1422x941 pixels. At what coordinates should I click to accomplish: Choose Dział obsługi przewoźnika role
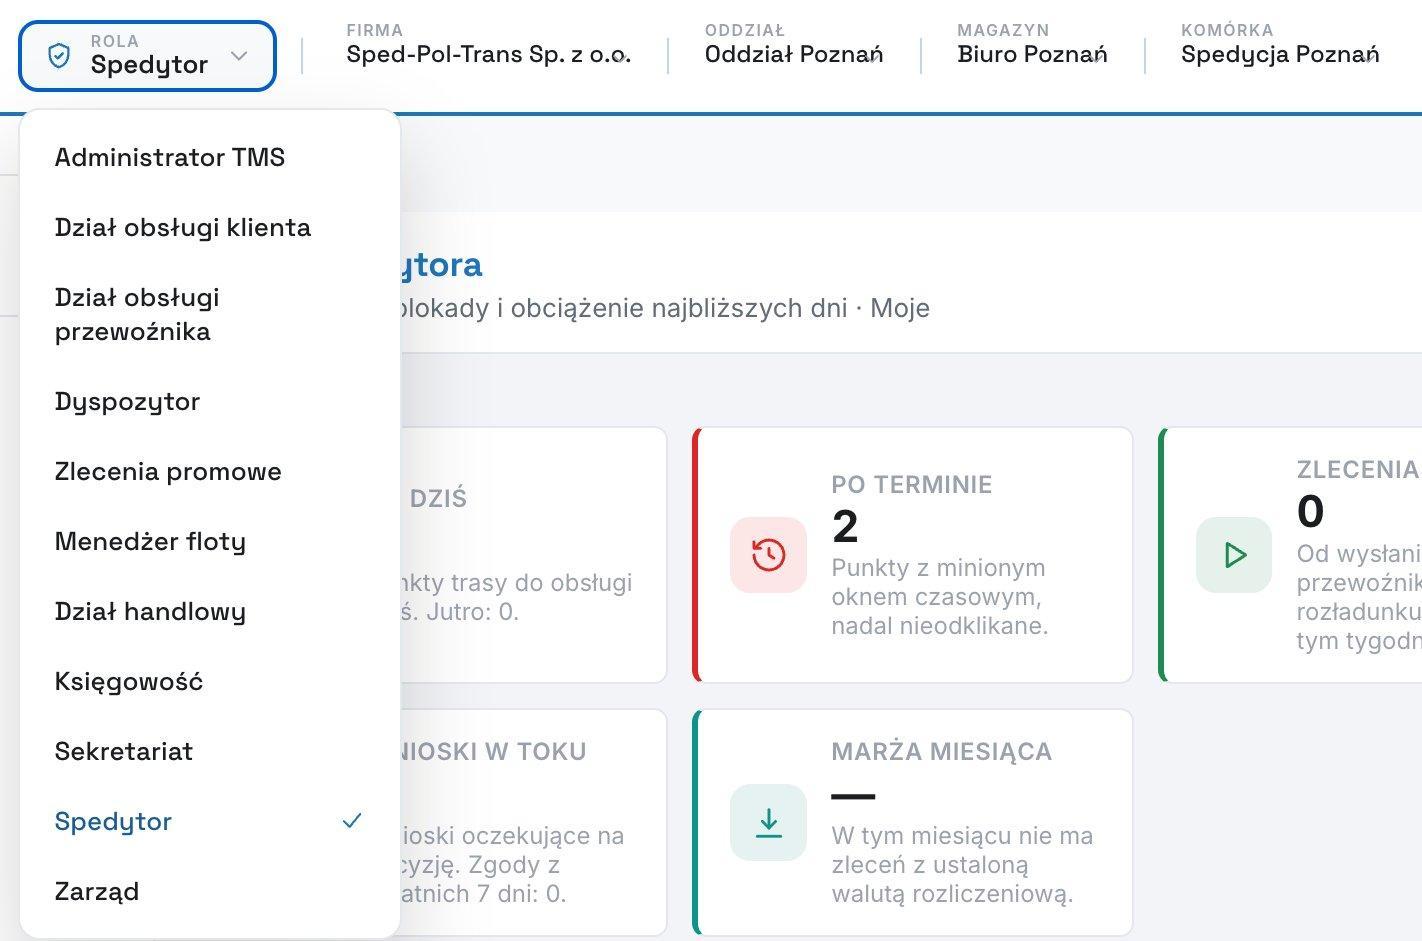[x=209, y=314]
